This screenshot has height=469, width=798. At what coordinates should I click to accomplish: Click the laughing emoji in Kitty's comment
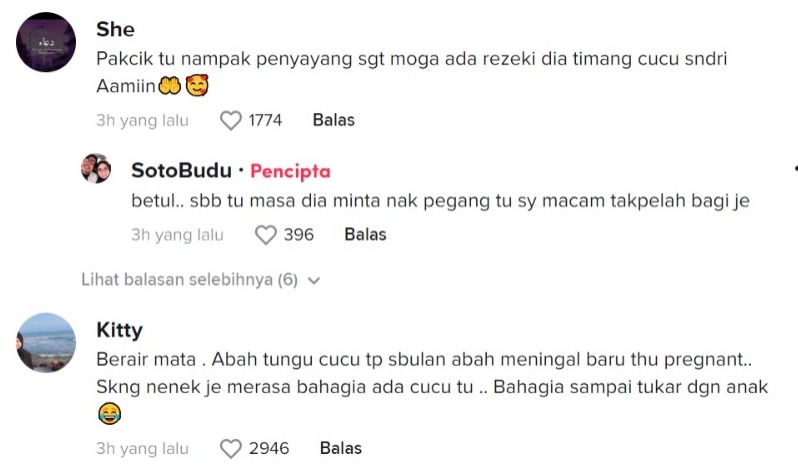tap(109, 412)
